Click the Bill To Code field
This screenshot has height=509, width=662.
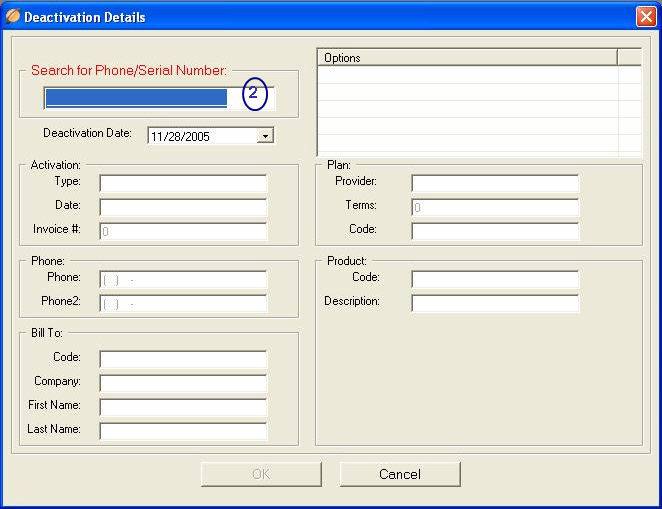click(x=183, y=359)
